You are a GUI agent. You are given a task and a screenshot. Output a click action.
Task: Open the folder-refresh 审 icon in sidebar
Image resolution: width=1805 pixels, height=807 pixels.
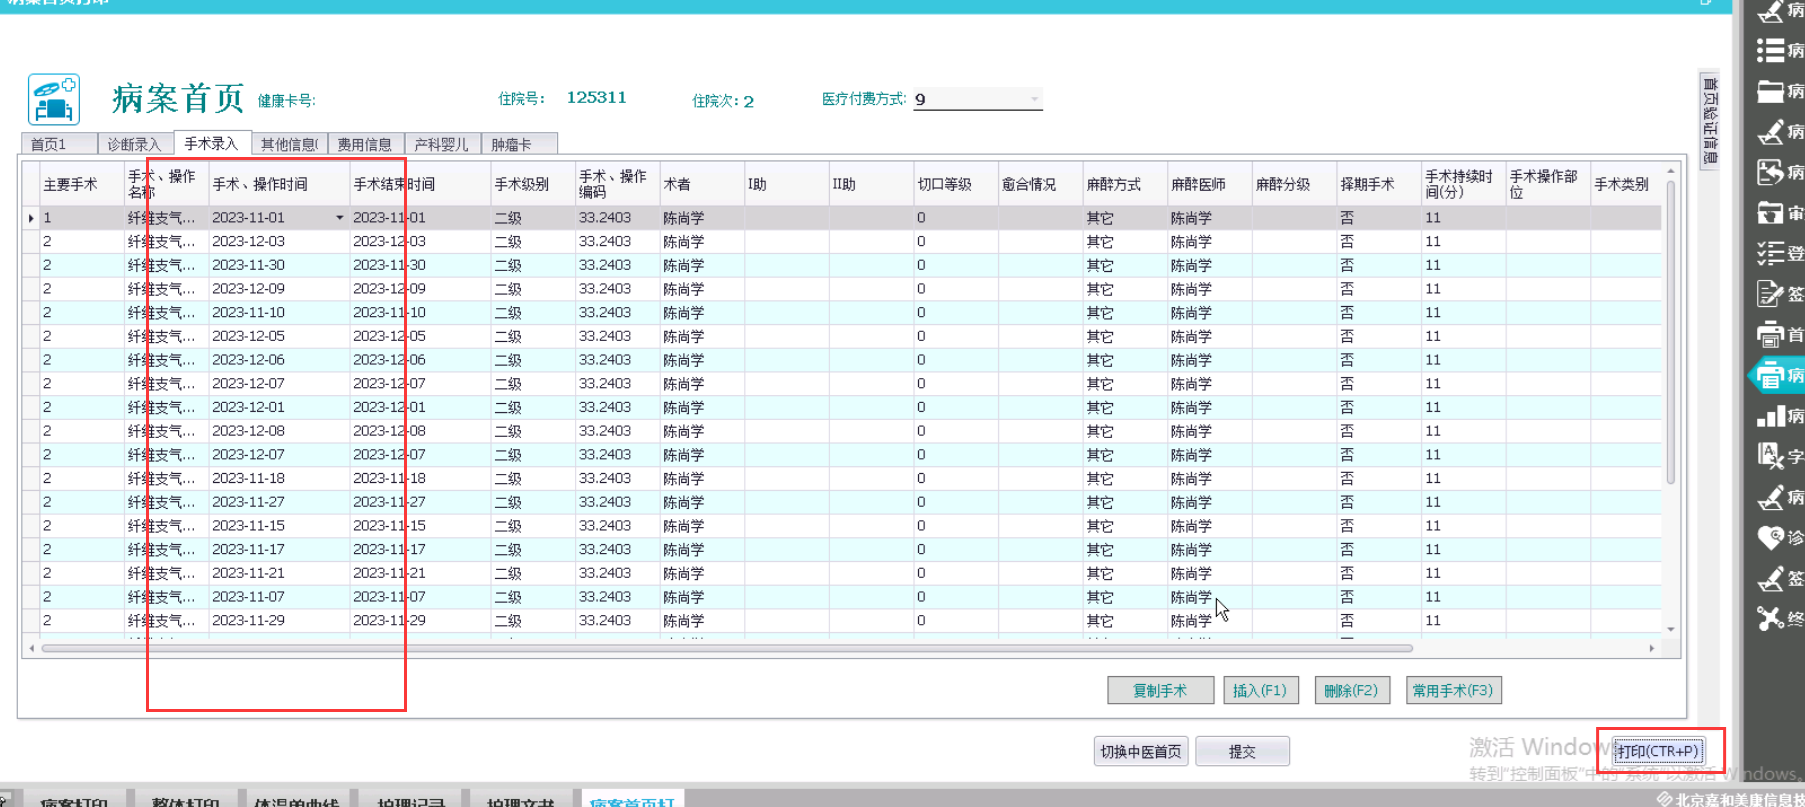pos(1771,212)
